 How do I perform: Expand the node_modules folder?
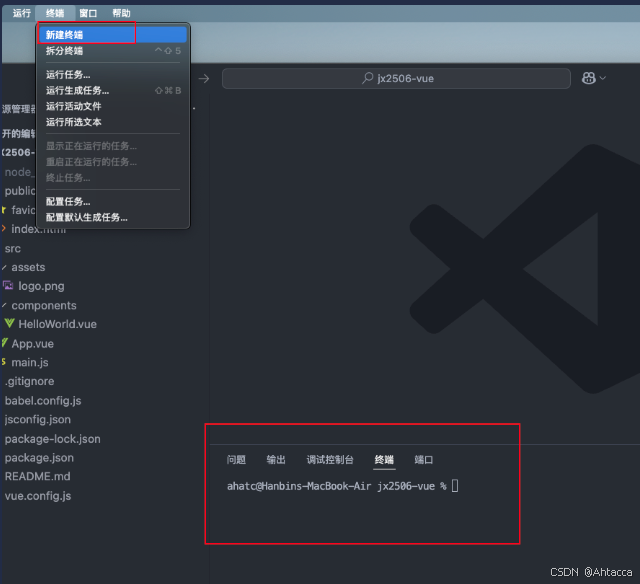pyautogui.click(x=18, y=172)
